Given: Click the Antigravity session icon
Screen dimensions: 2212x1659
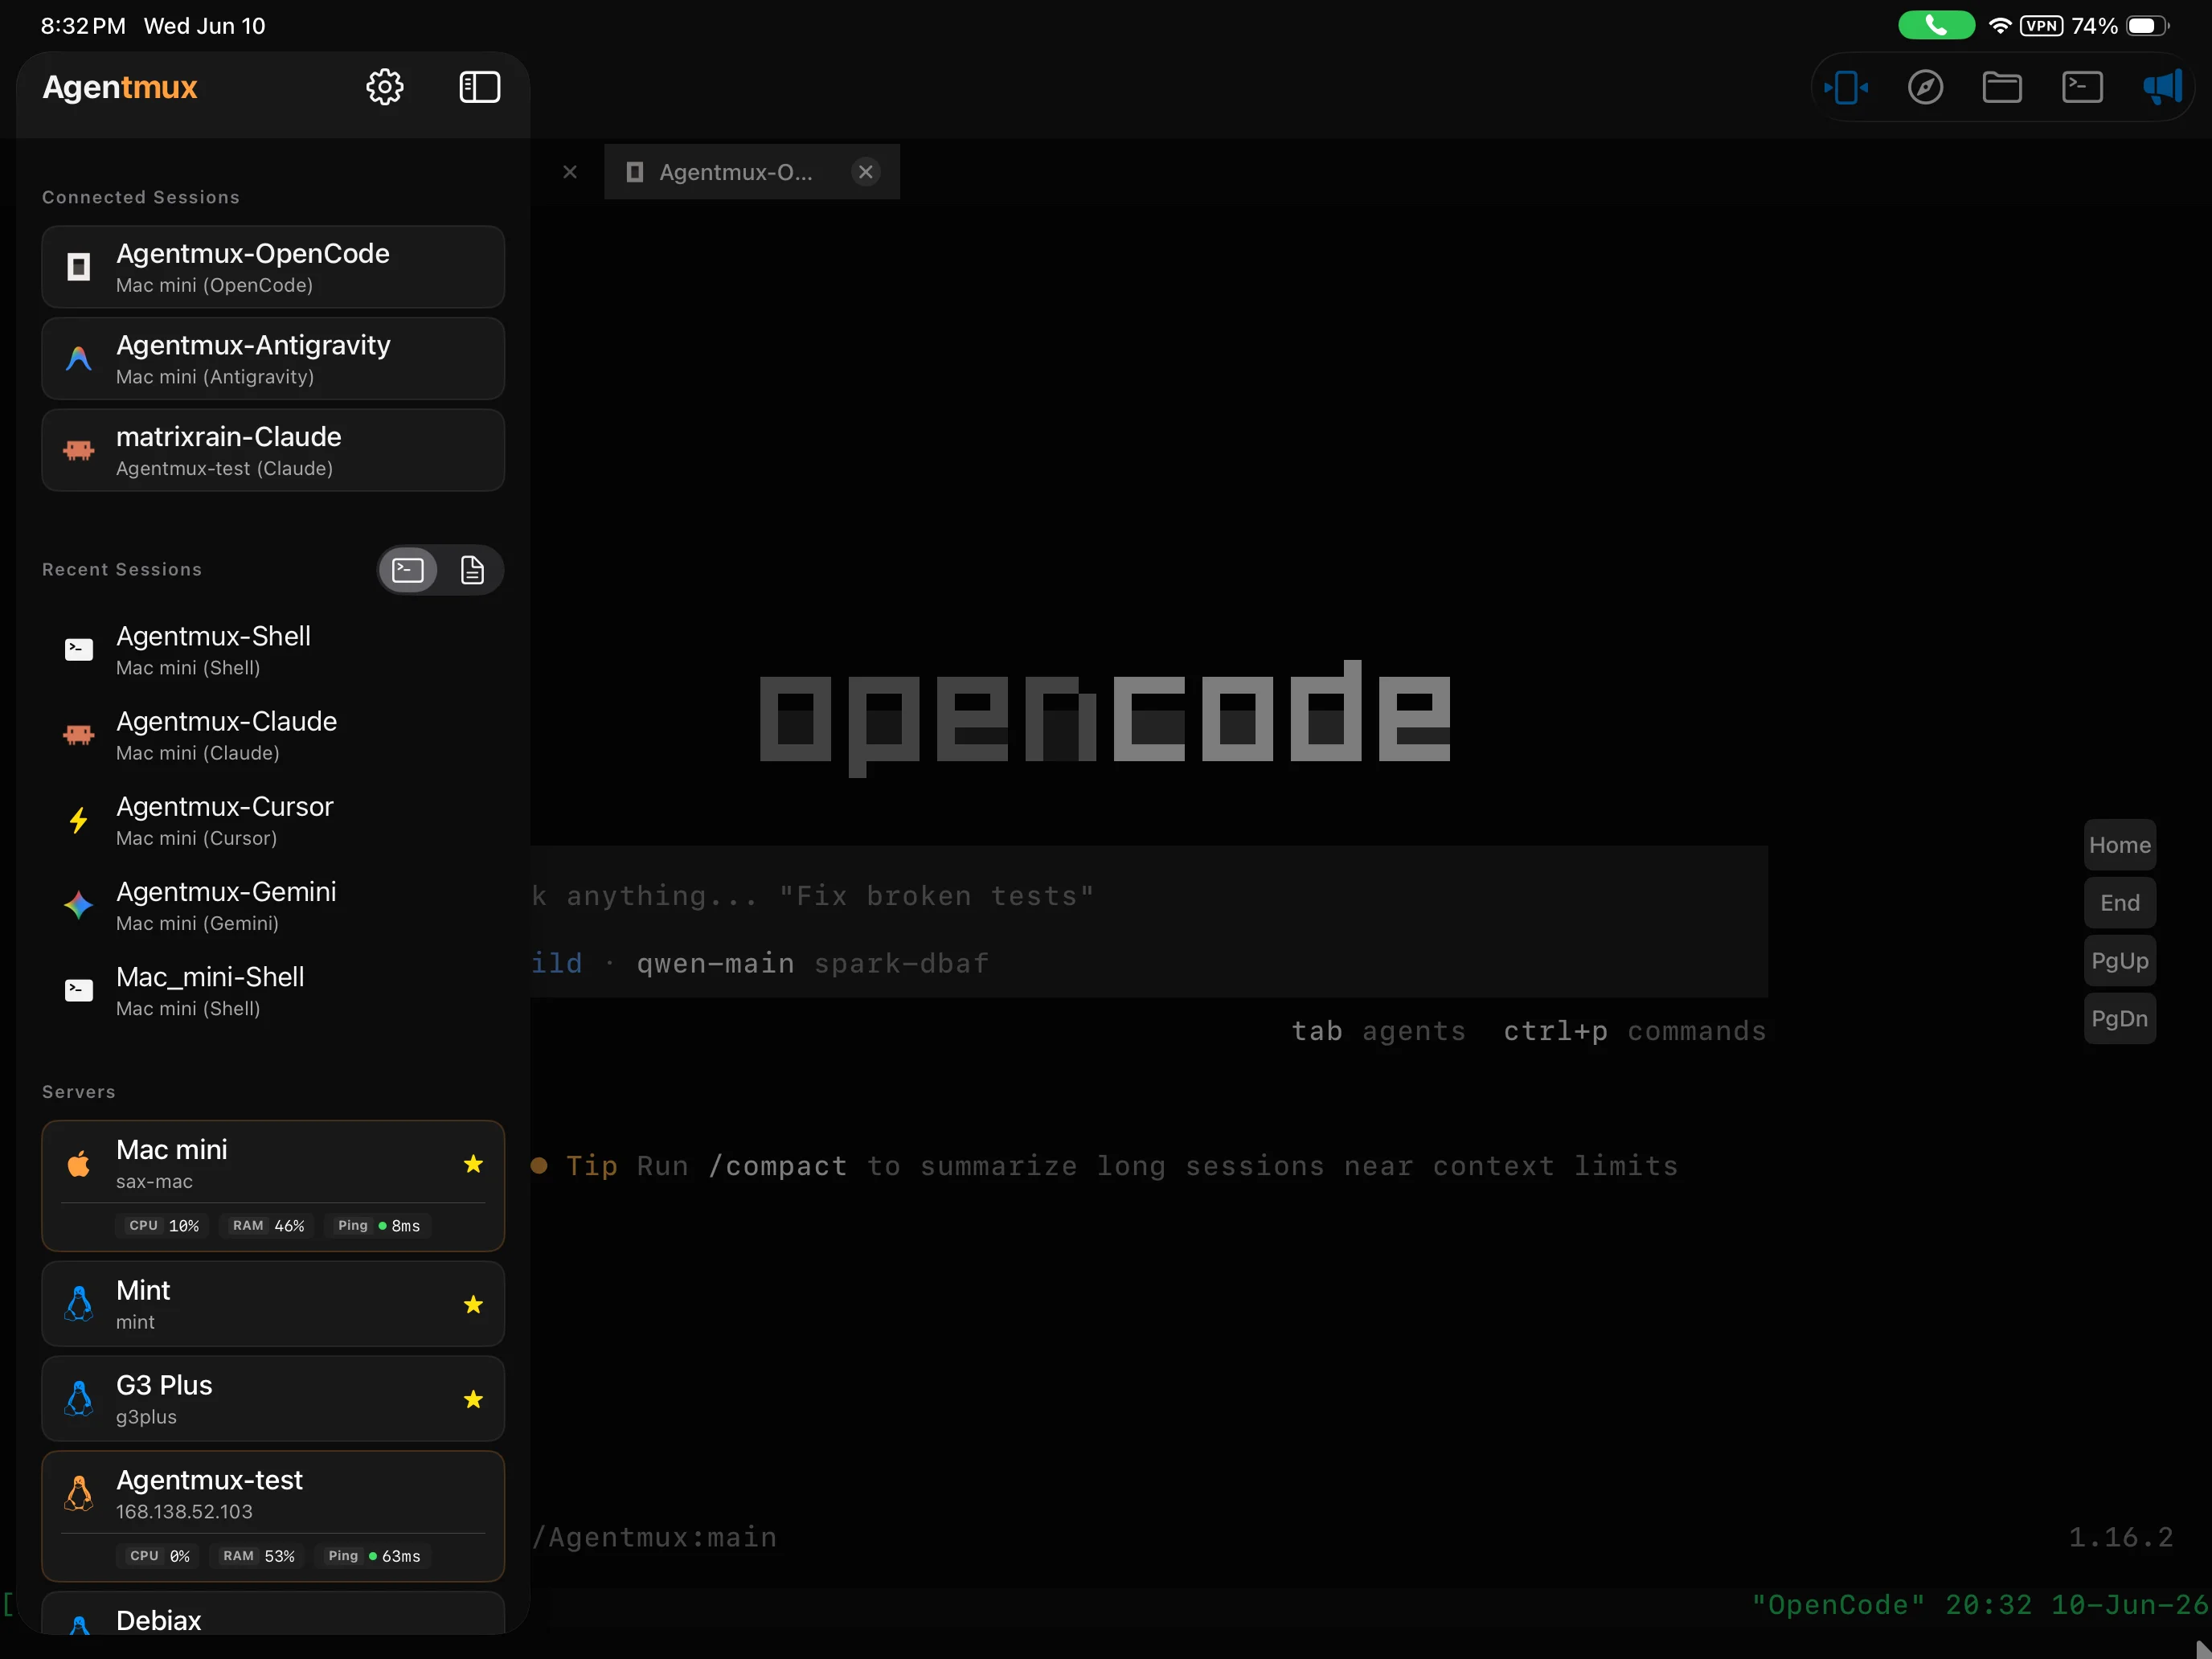Looking at the screenshot, I should click(79, 359).
